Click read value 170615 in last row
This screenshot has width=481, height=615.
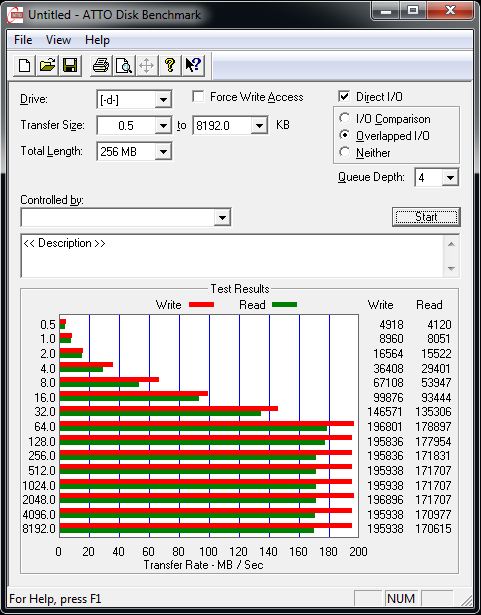(433, 529)
